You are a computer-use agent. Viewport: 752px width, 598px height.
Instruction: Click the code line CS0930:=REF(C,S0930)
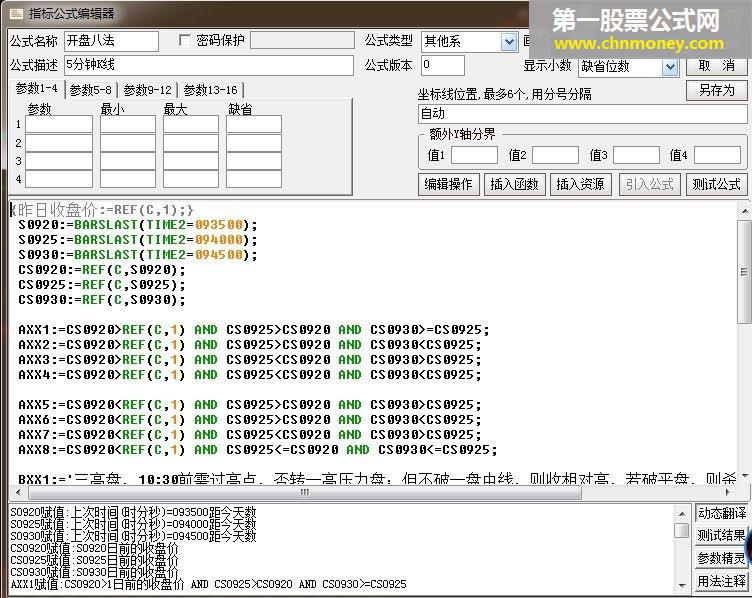pos(102,300)
